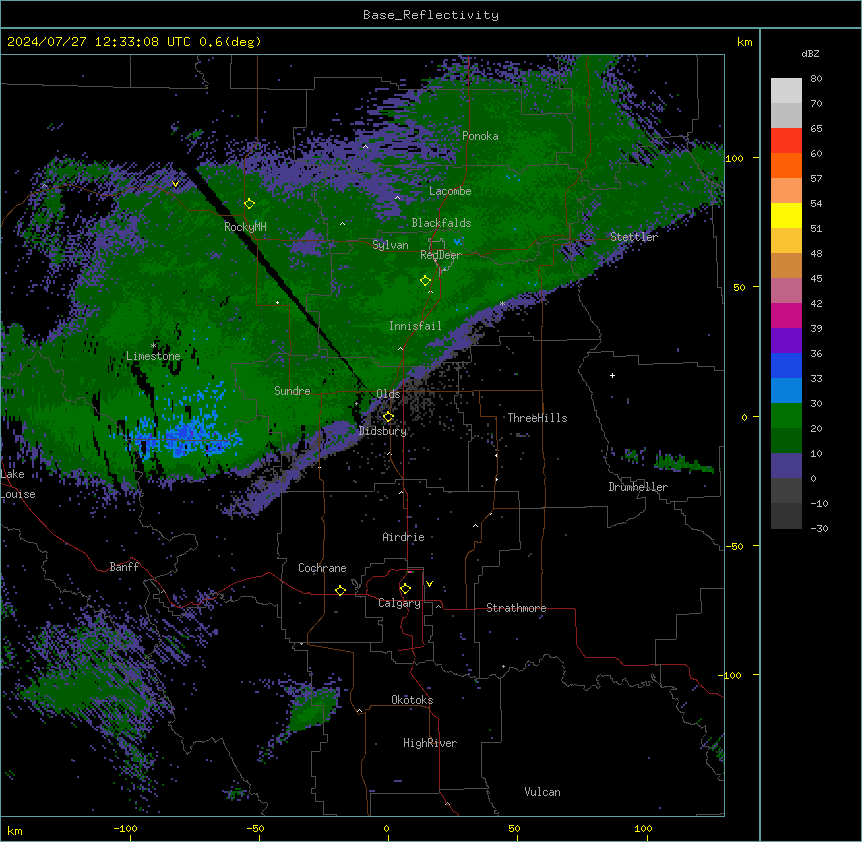Click the Drumheller city label
This screenshot has height=842, width=862.
coord(638,487)
